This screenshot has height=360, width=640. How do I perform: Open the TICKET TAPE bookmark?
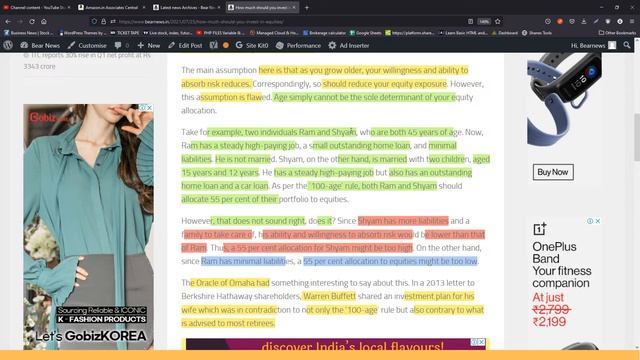pos(124,33)
